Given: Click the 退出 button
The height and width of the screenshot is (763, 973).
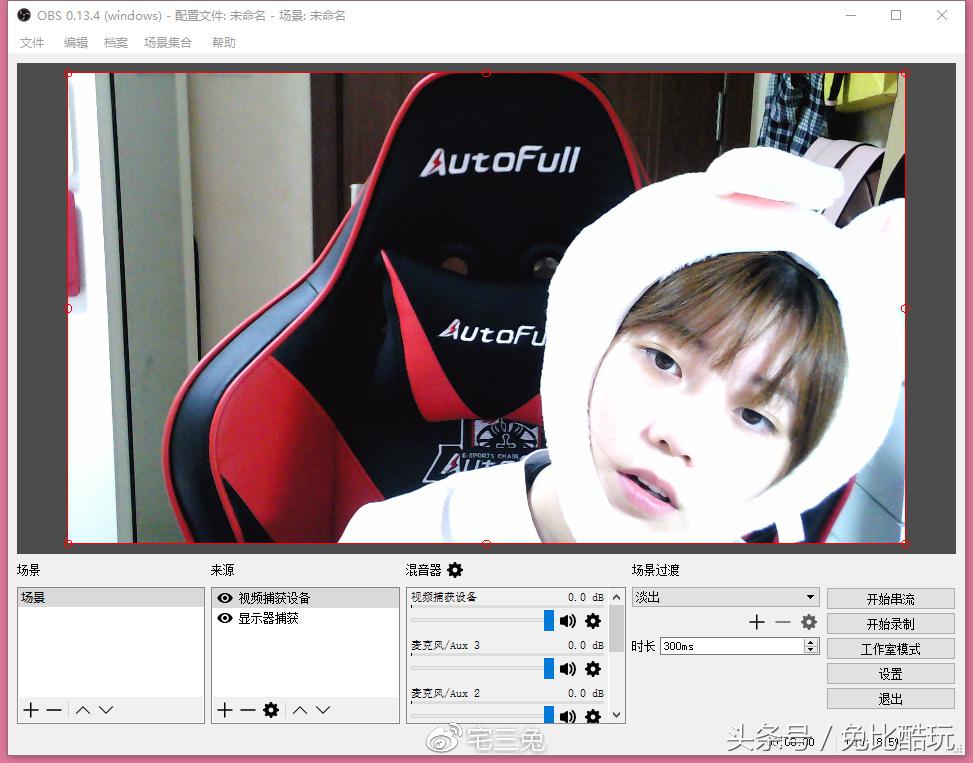Looking at the screenshot, I should 890,698.
